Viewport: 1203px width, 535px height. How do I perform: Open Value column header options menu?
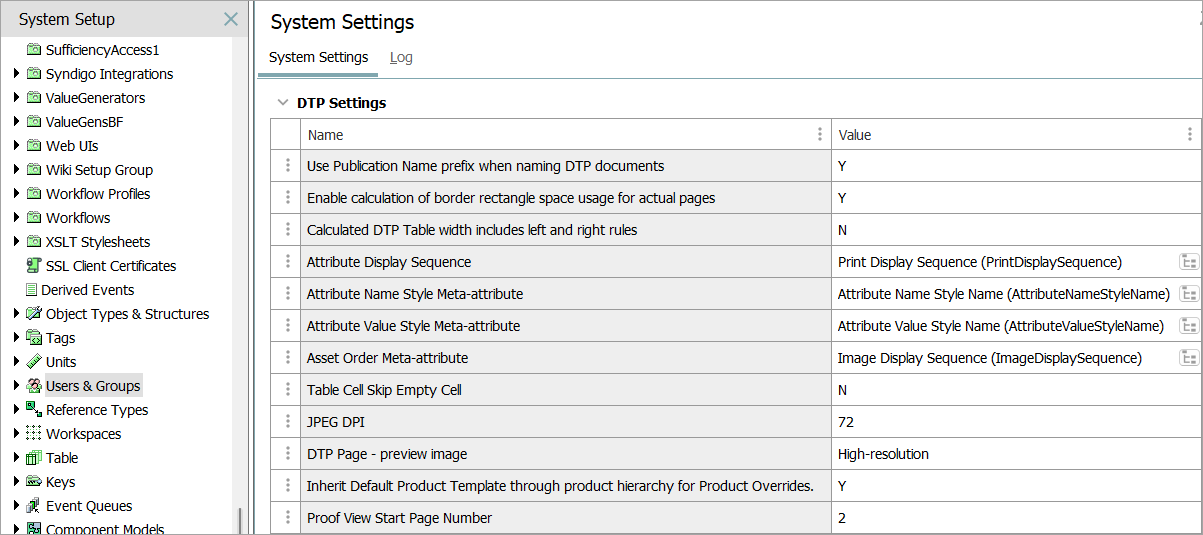pyautogui.click(x=1189, y=135)
